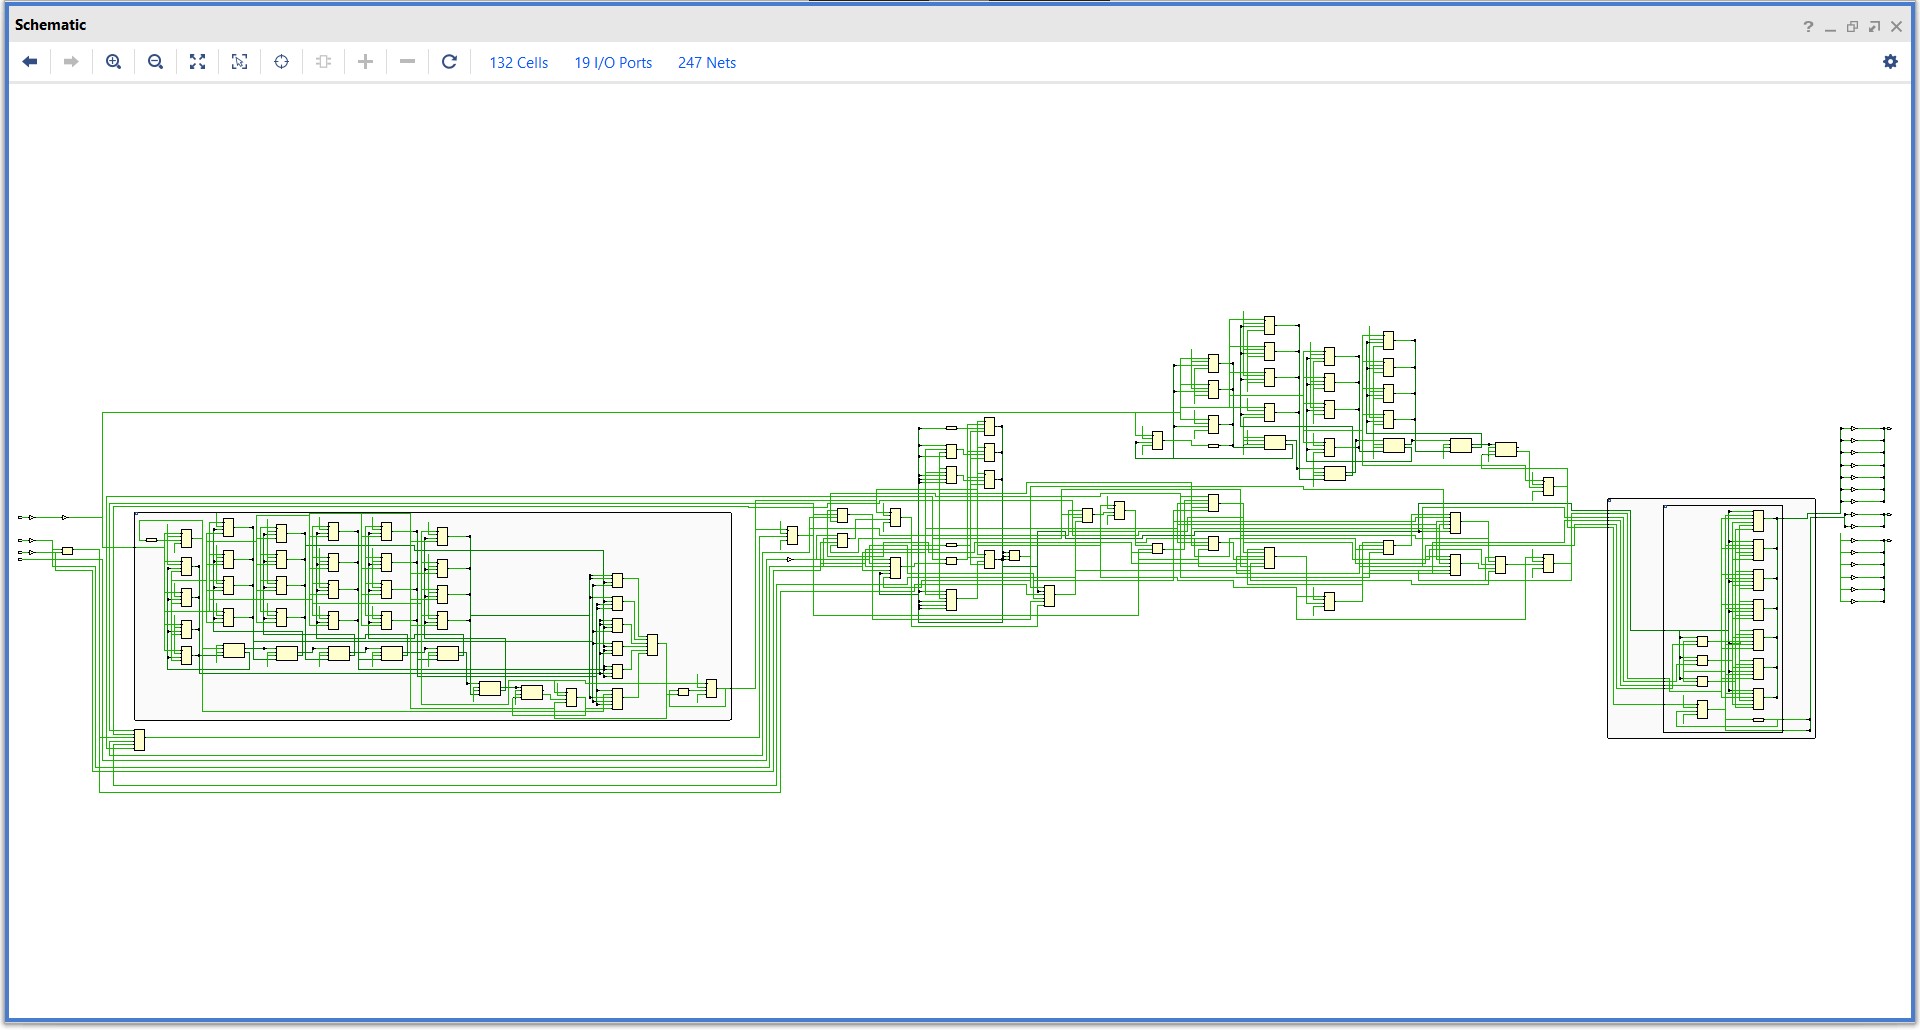Click the forward arrow (next view) icon
This screenshot has width=1920, height=1030.
coord(71,62)
